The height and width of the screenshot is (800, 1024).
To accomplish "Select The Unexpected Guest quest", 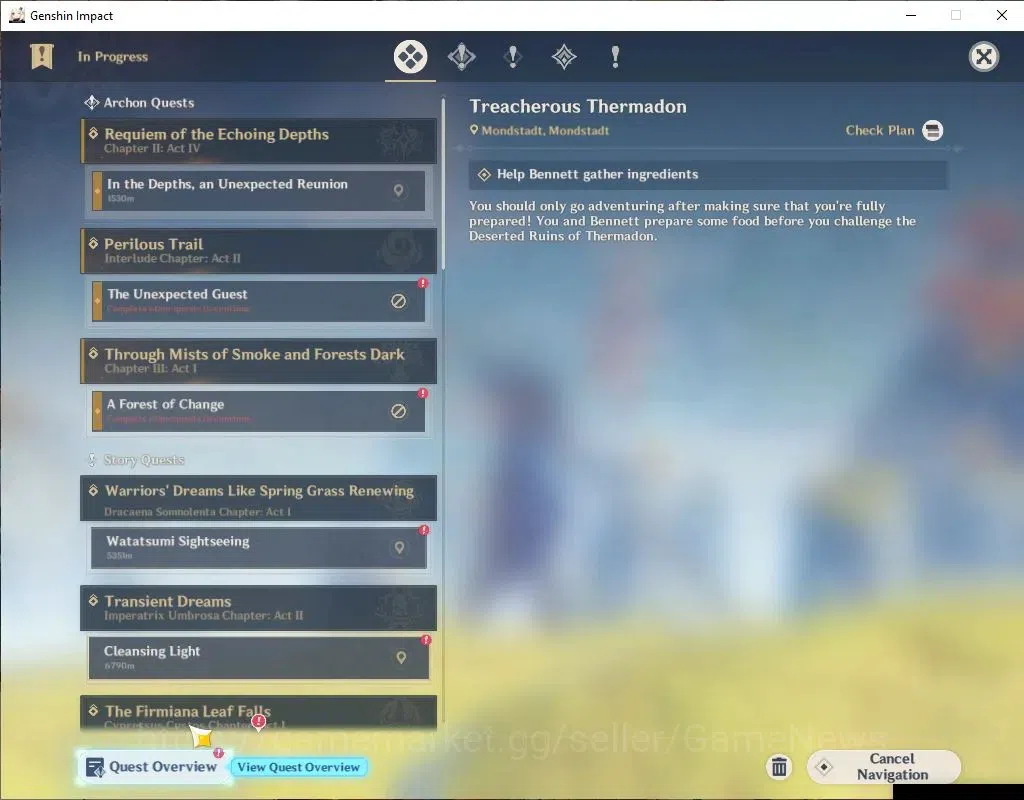I will pyautogui.click(x=259, y=300).
